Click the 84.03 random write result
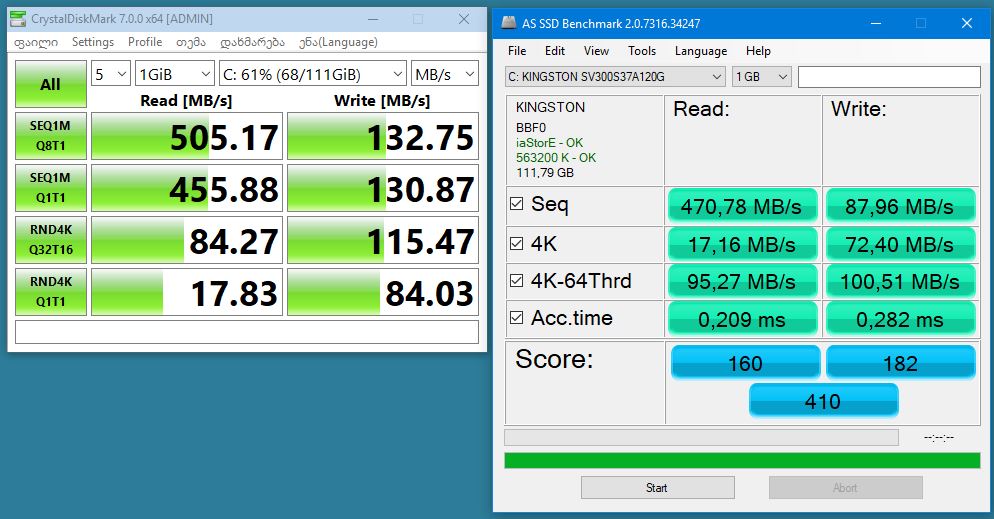The height and width of the screenshot is (519, 994). point(383,292)
